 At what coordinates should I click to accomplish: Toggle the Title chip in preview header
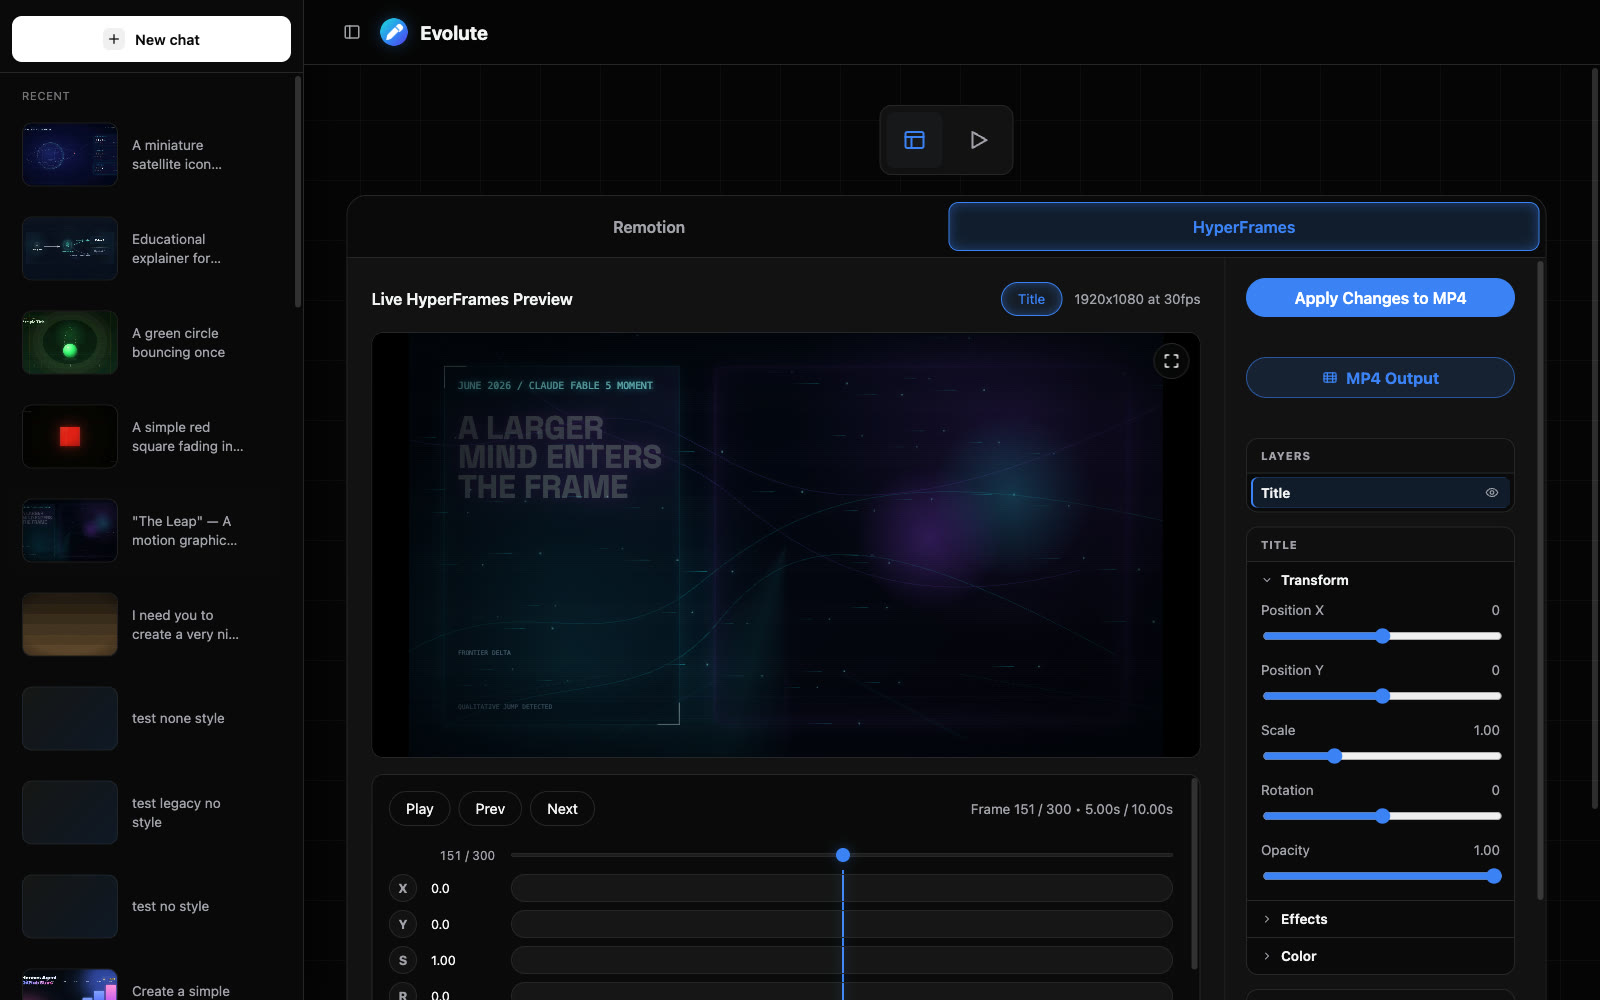click(1031, 299)
